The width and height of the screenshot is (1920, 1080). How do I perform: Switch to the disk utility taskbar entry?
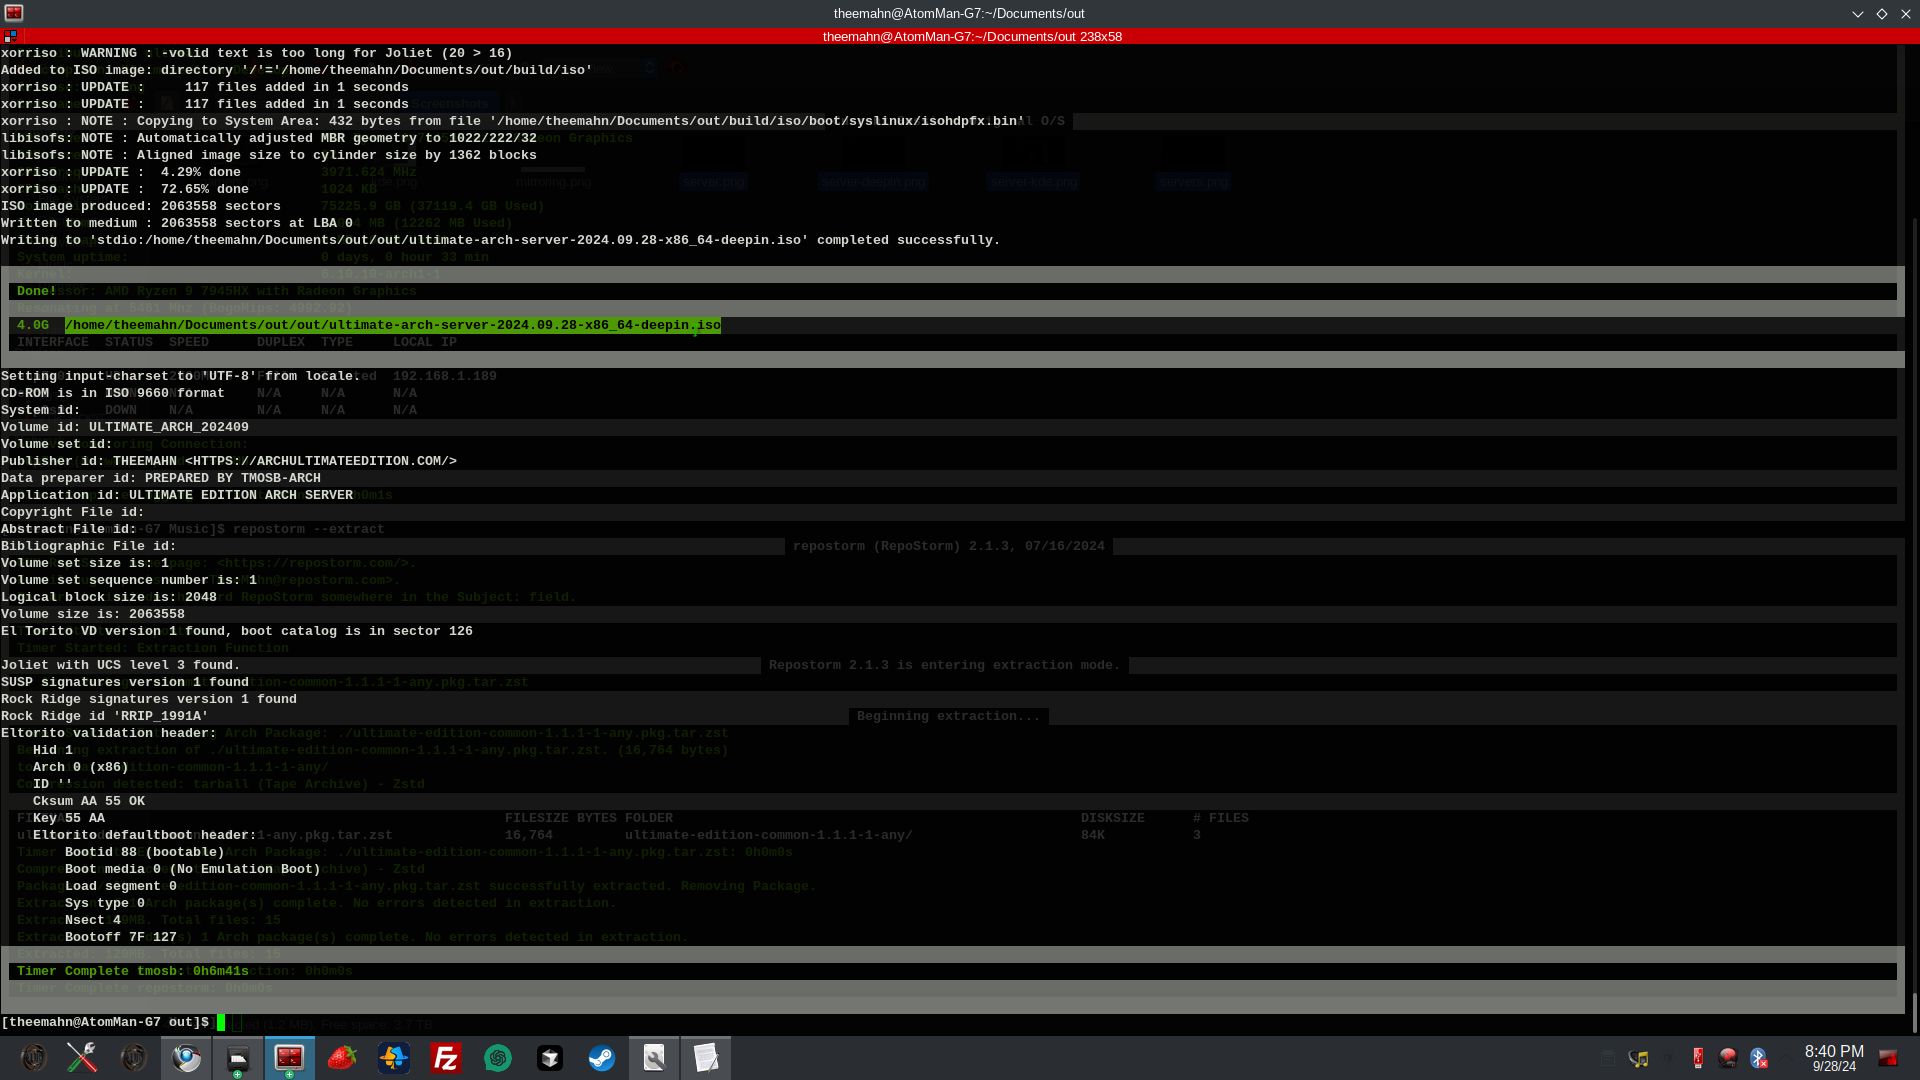pos(654,1057)
